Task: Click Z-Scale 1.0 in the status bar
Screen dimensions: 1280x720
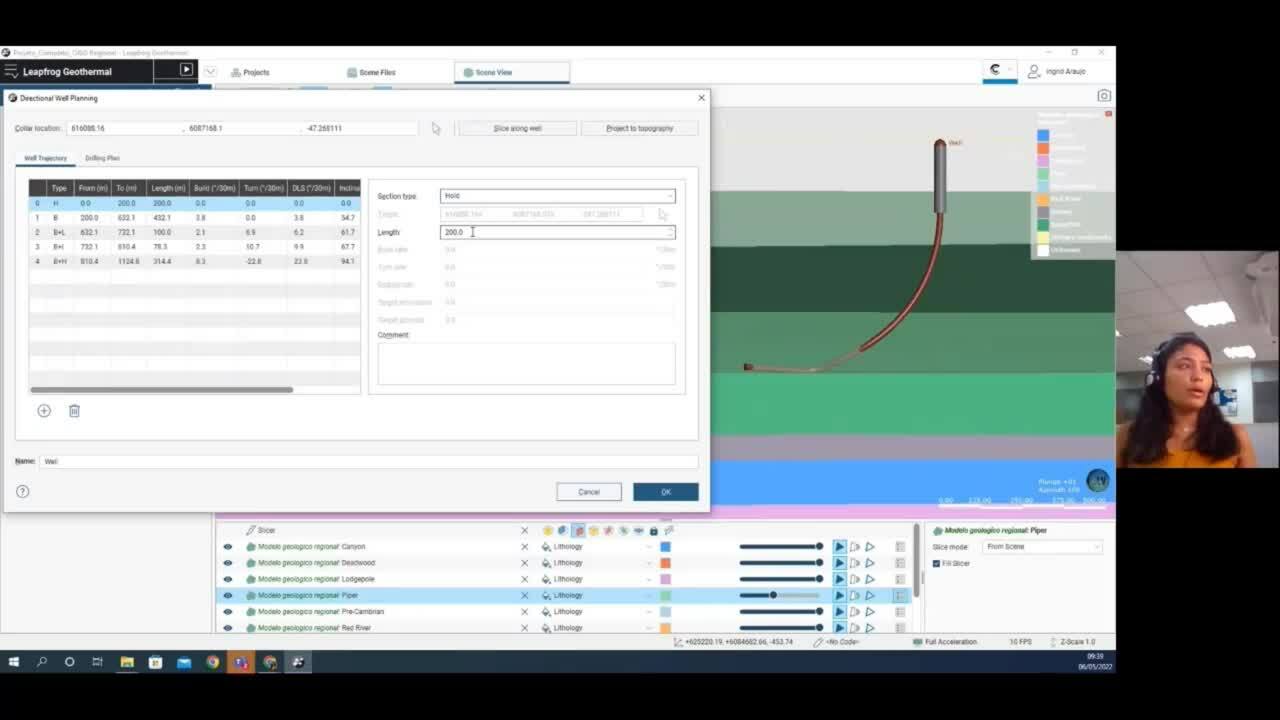Action: coord(1077,641)
